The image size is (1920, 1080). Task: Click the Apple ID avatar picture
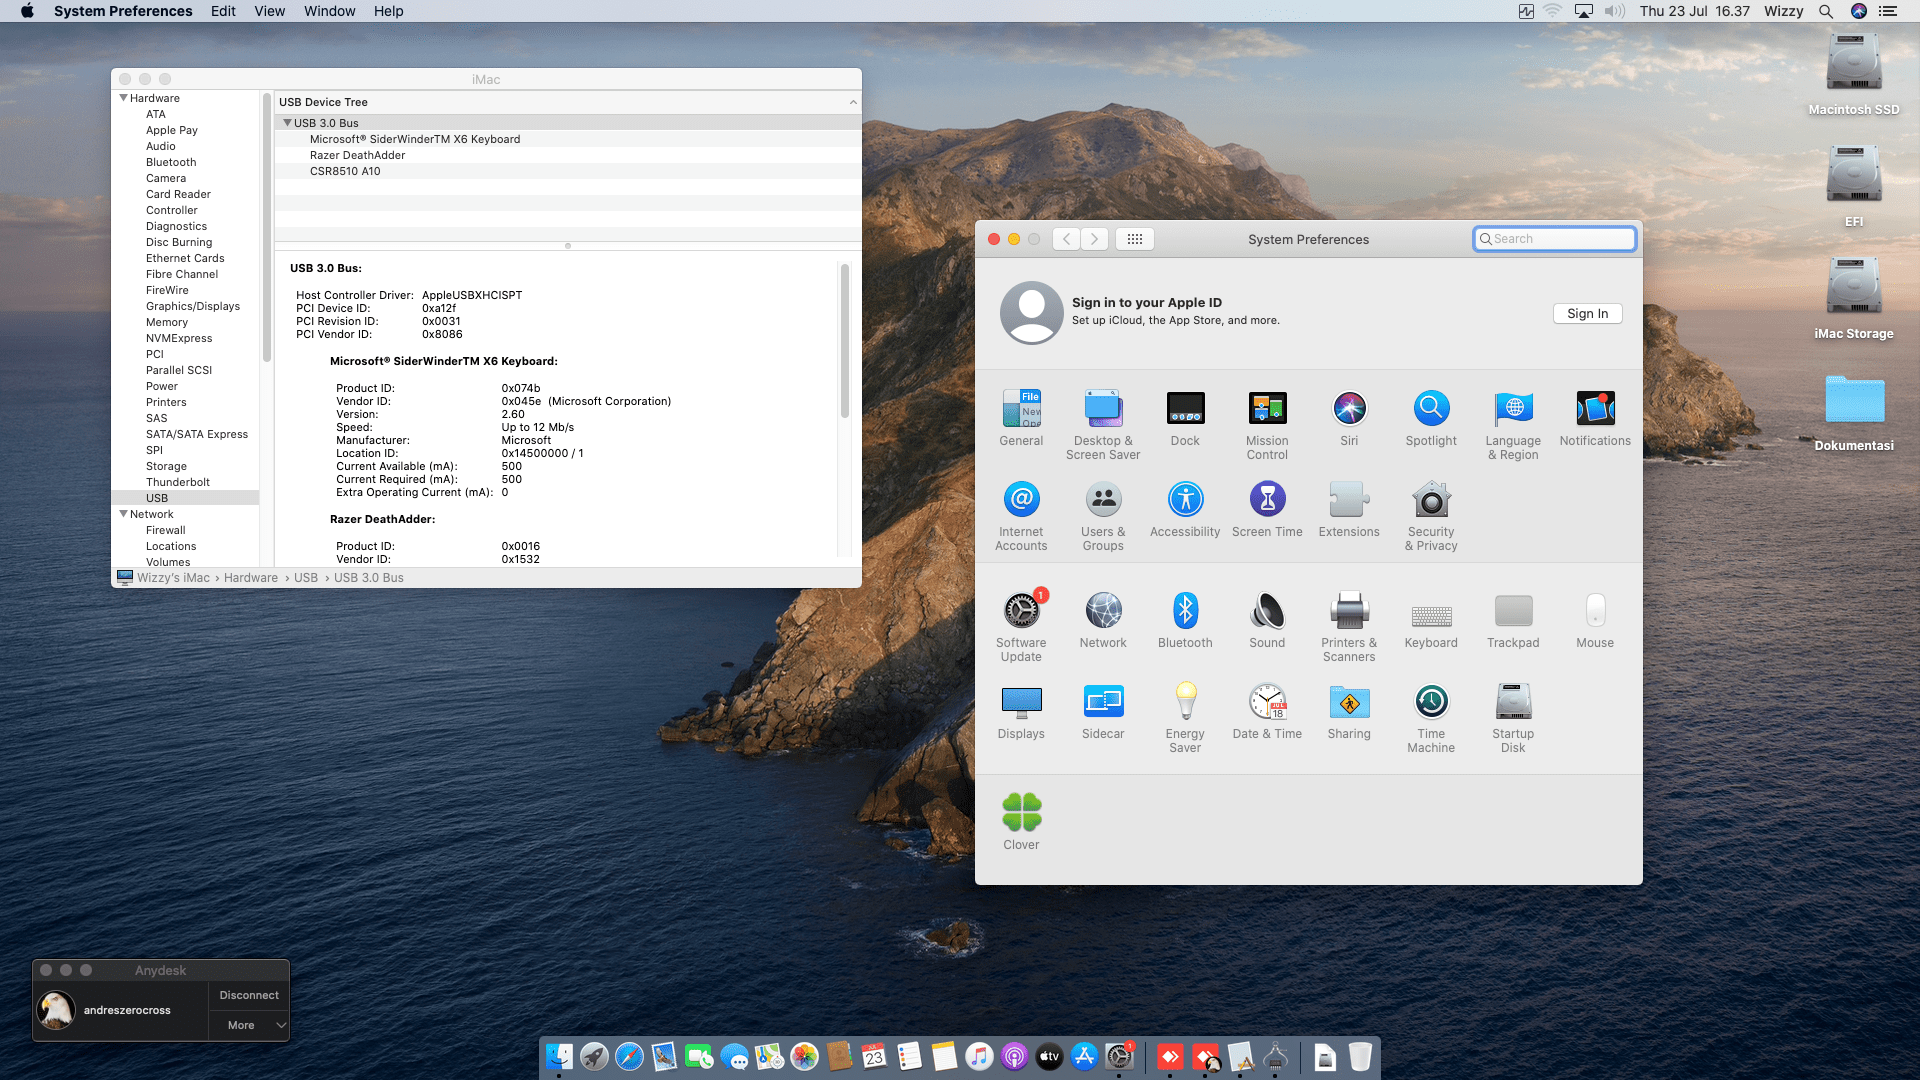coord(1031,312)
